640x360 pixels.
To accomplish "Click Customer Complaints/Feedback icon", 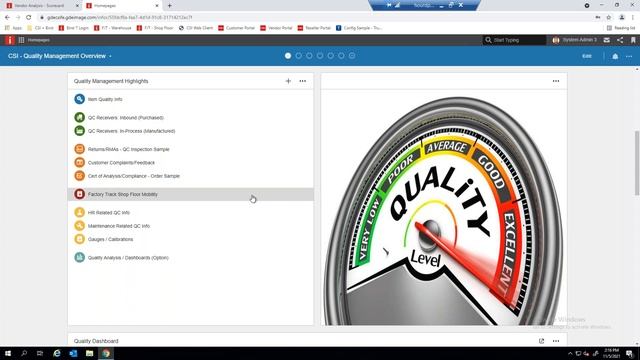I will 80,162.
